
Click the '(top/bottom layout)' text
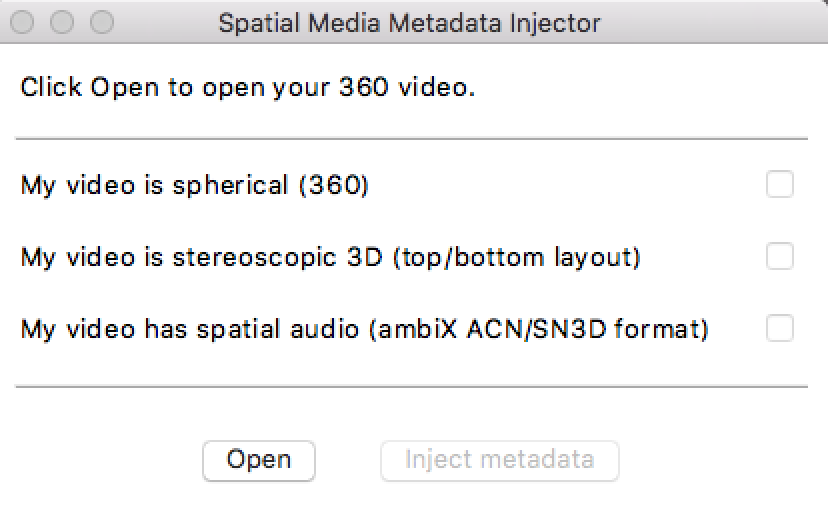tap(516, 258)
